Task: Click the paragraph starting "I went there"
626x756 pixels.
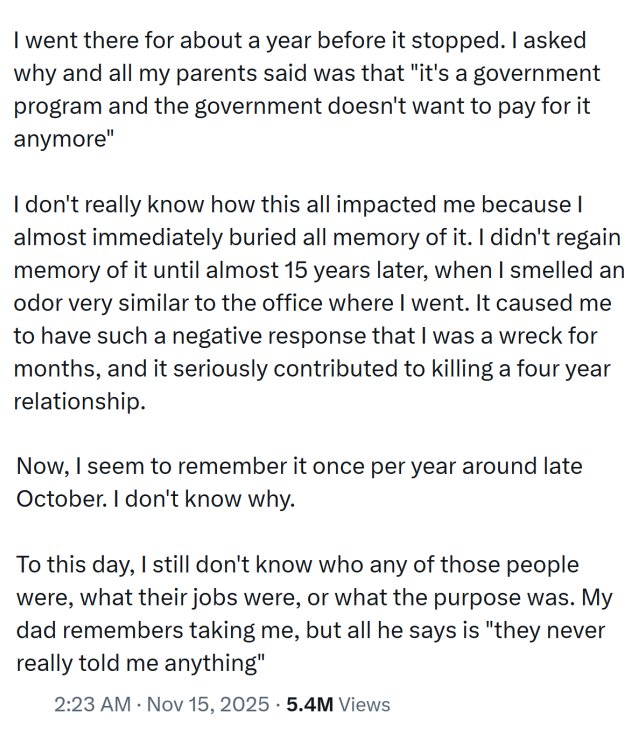Action: click(300, 90)
